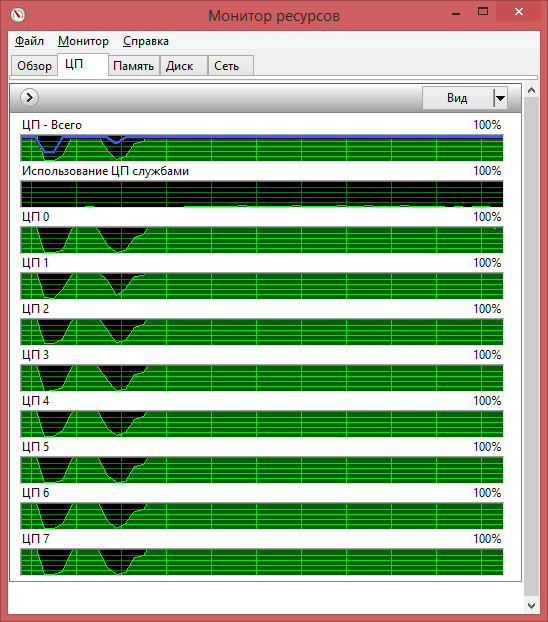Close the Монитор ресурсов window
The height and width of the screenshot is (622, 548).
518,12
